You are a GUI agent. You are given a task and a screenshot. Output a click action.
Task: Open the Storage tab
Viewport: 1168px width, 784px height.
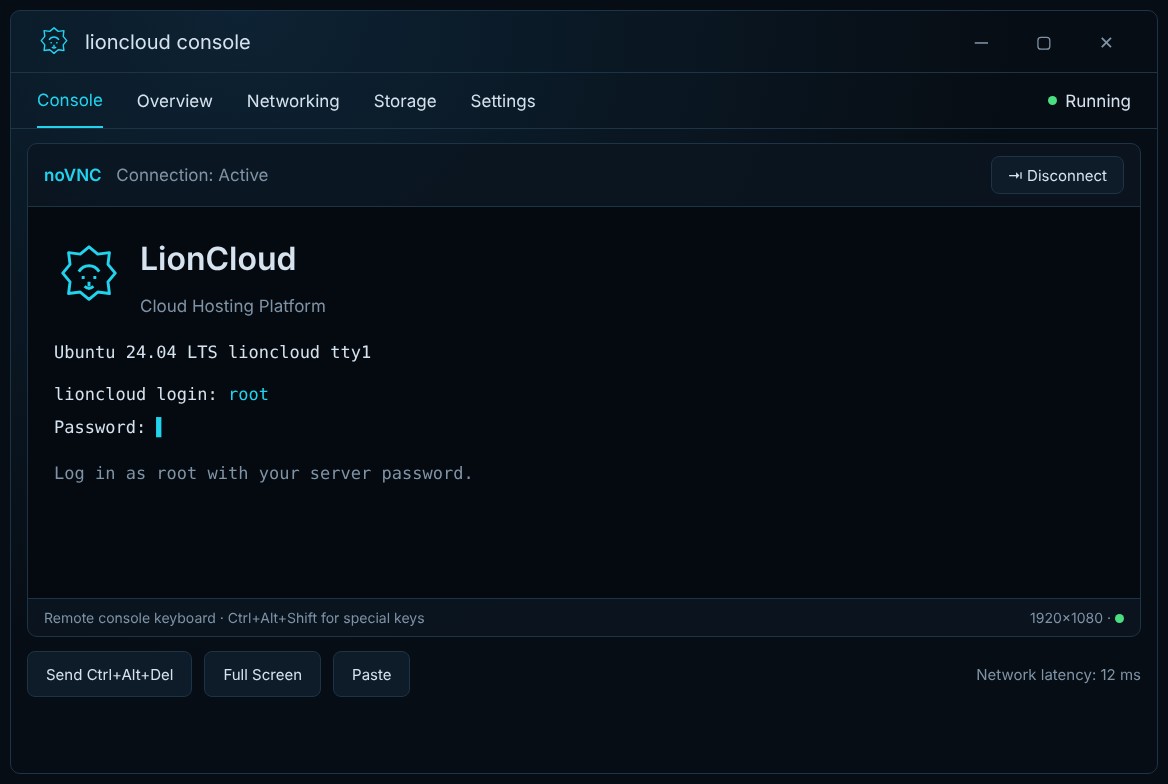coord(404,101)
